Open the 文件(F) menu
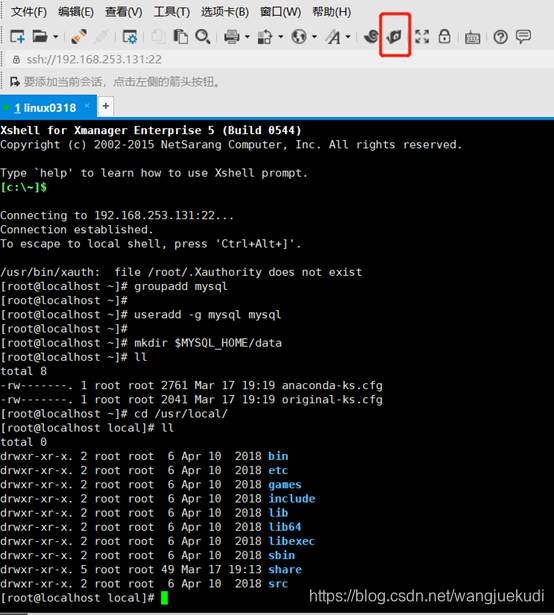Viewport: 554px width, 615px height. click(29, 12)
